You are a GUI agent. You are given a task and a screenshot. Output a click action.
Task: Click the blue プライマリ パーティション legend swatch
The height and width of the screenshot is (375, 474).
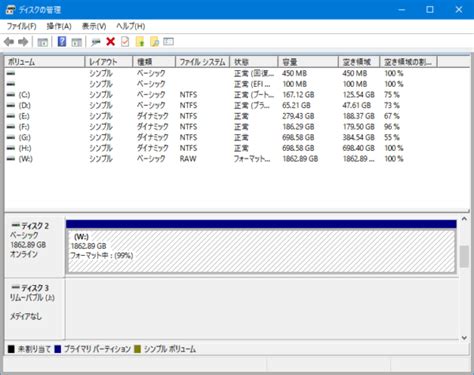58,349
